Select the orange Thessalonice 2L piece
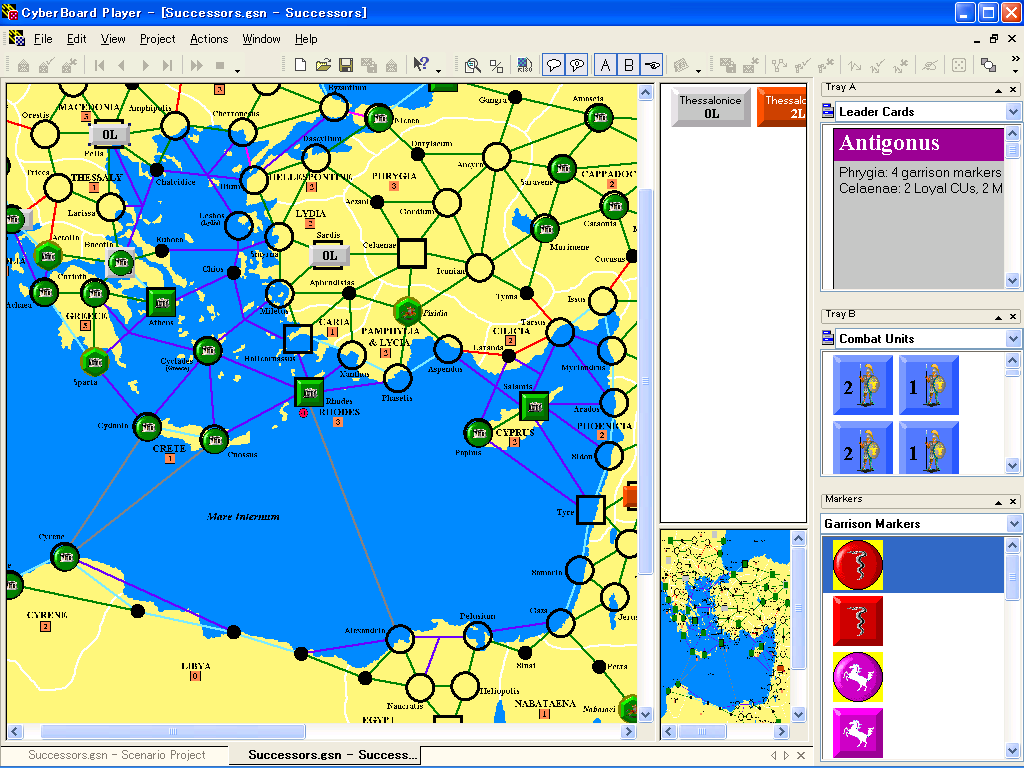Viewport: 1024px width, 768px height. pyautogui.click(x=782, y=107)
